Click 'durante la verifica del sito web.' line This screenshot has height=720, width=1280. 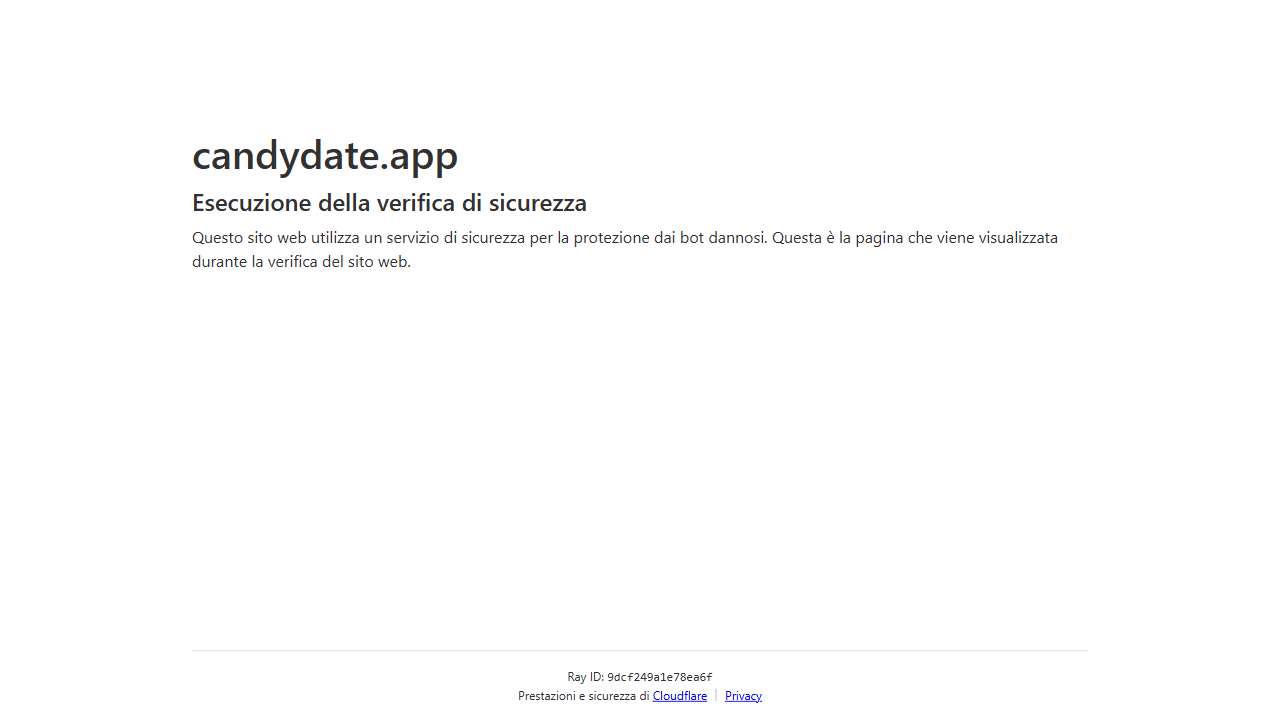coord(301,262)
